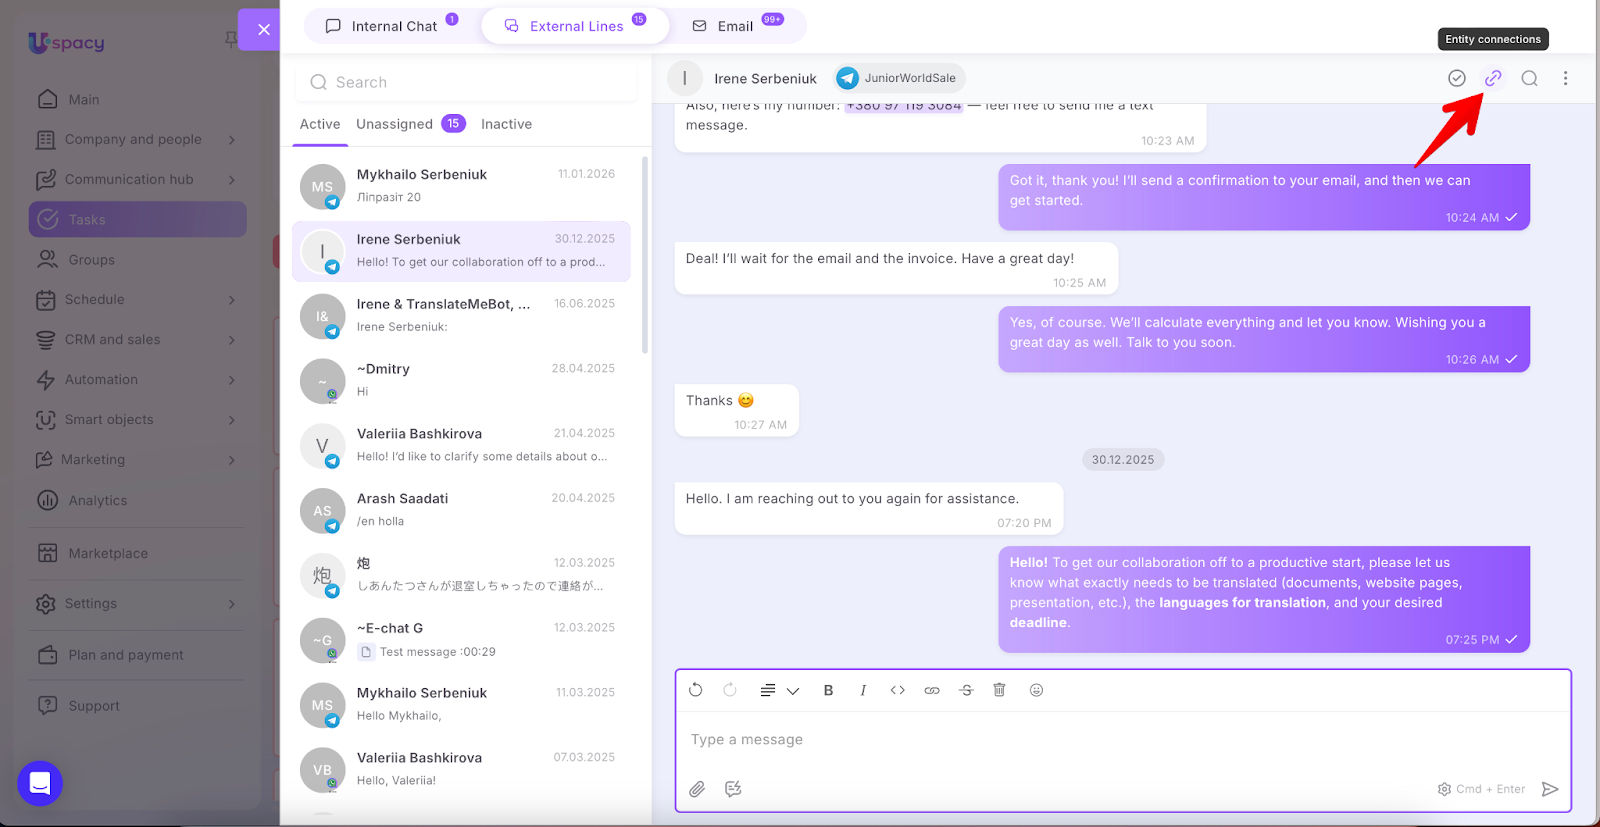The height and width of the screenshot is (827, 1600).
Task: Toggle italic formatting
Action: coord(863,690)
